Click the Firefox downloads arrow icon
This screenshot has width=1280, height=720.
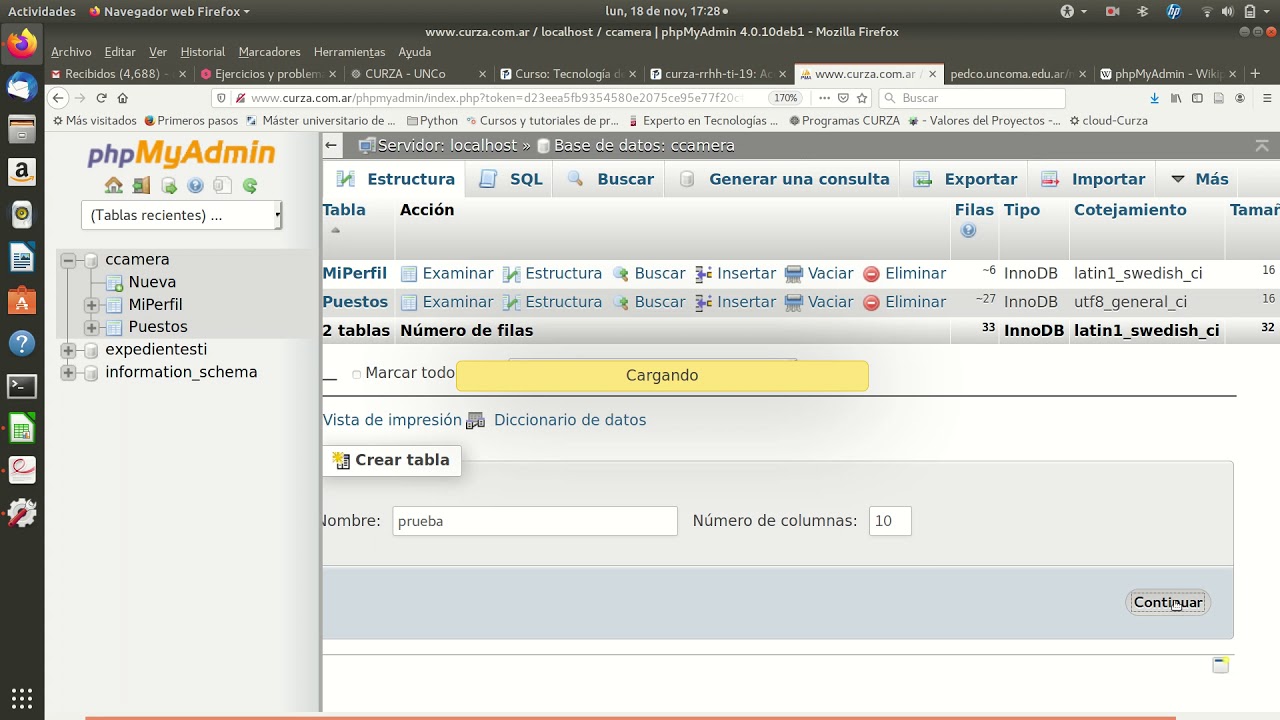tap(1154, 98)
